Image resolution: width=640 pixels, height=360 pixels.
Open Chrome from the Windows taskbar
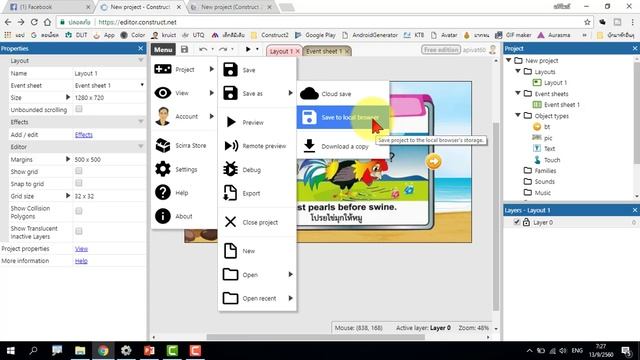(103, 350)
